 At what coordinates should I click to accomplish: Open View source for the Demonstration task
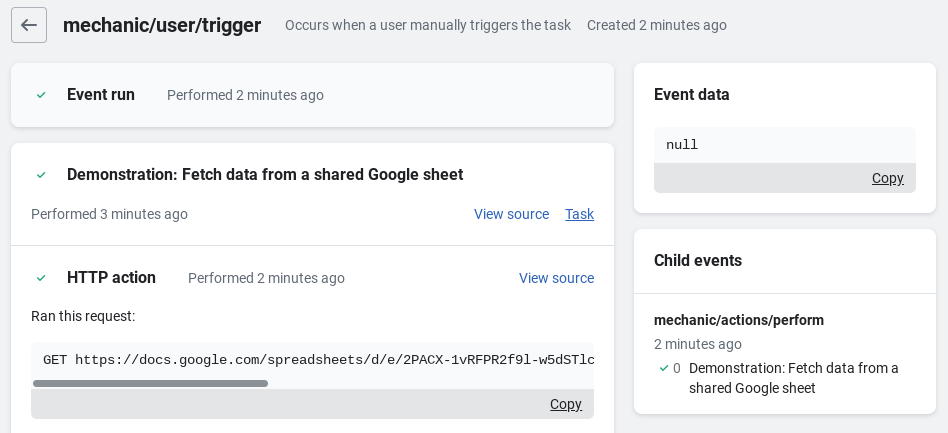click(x=511, y=214)
